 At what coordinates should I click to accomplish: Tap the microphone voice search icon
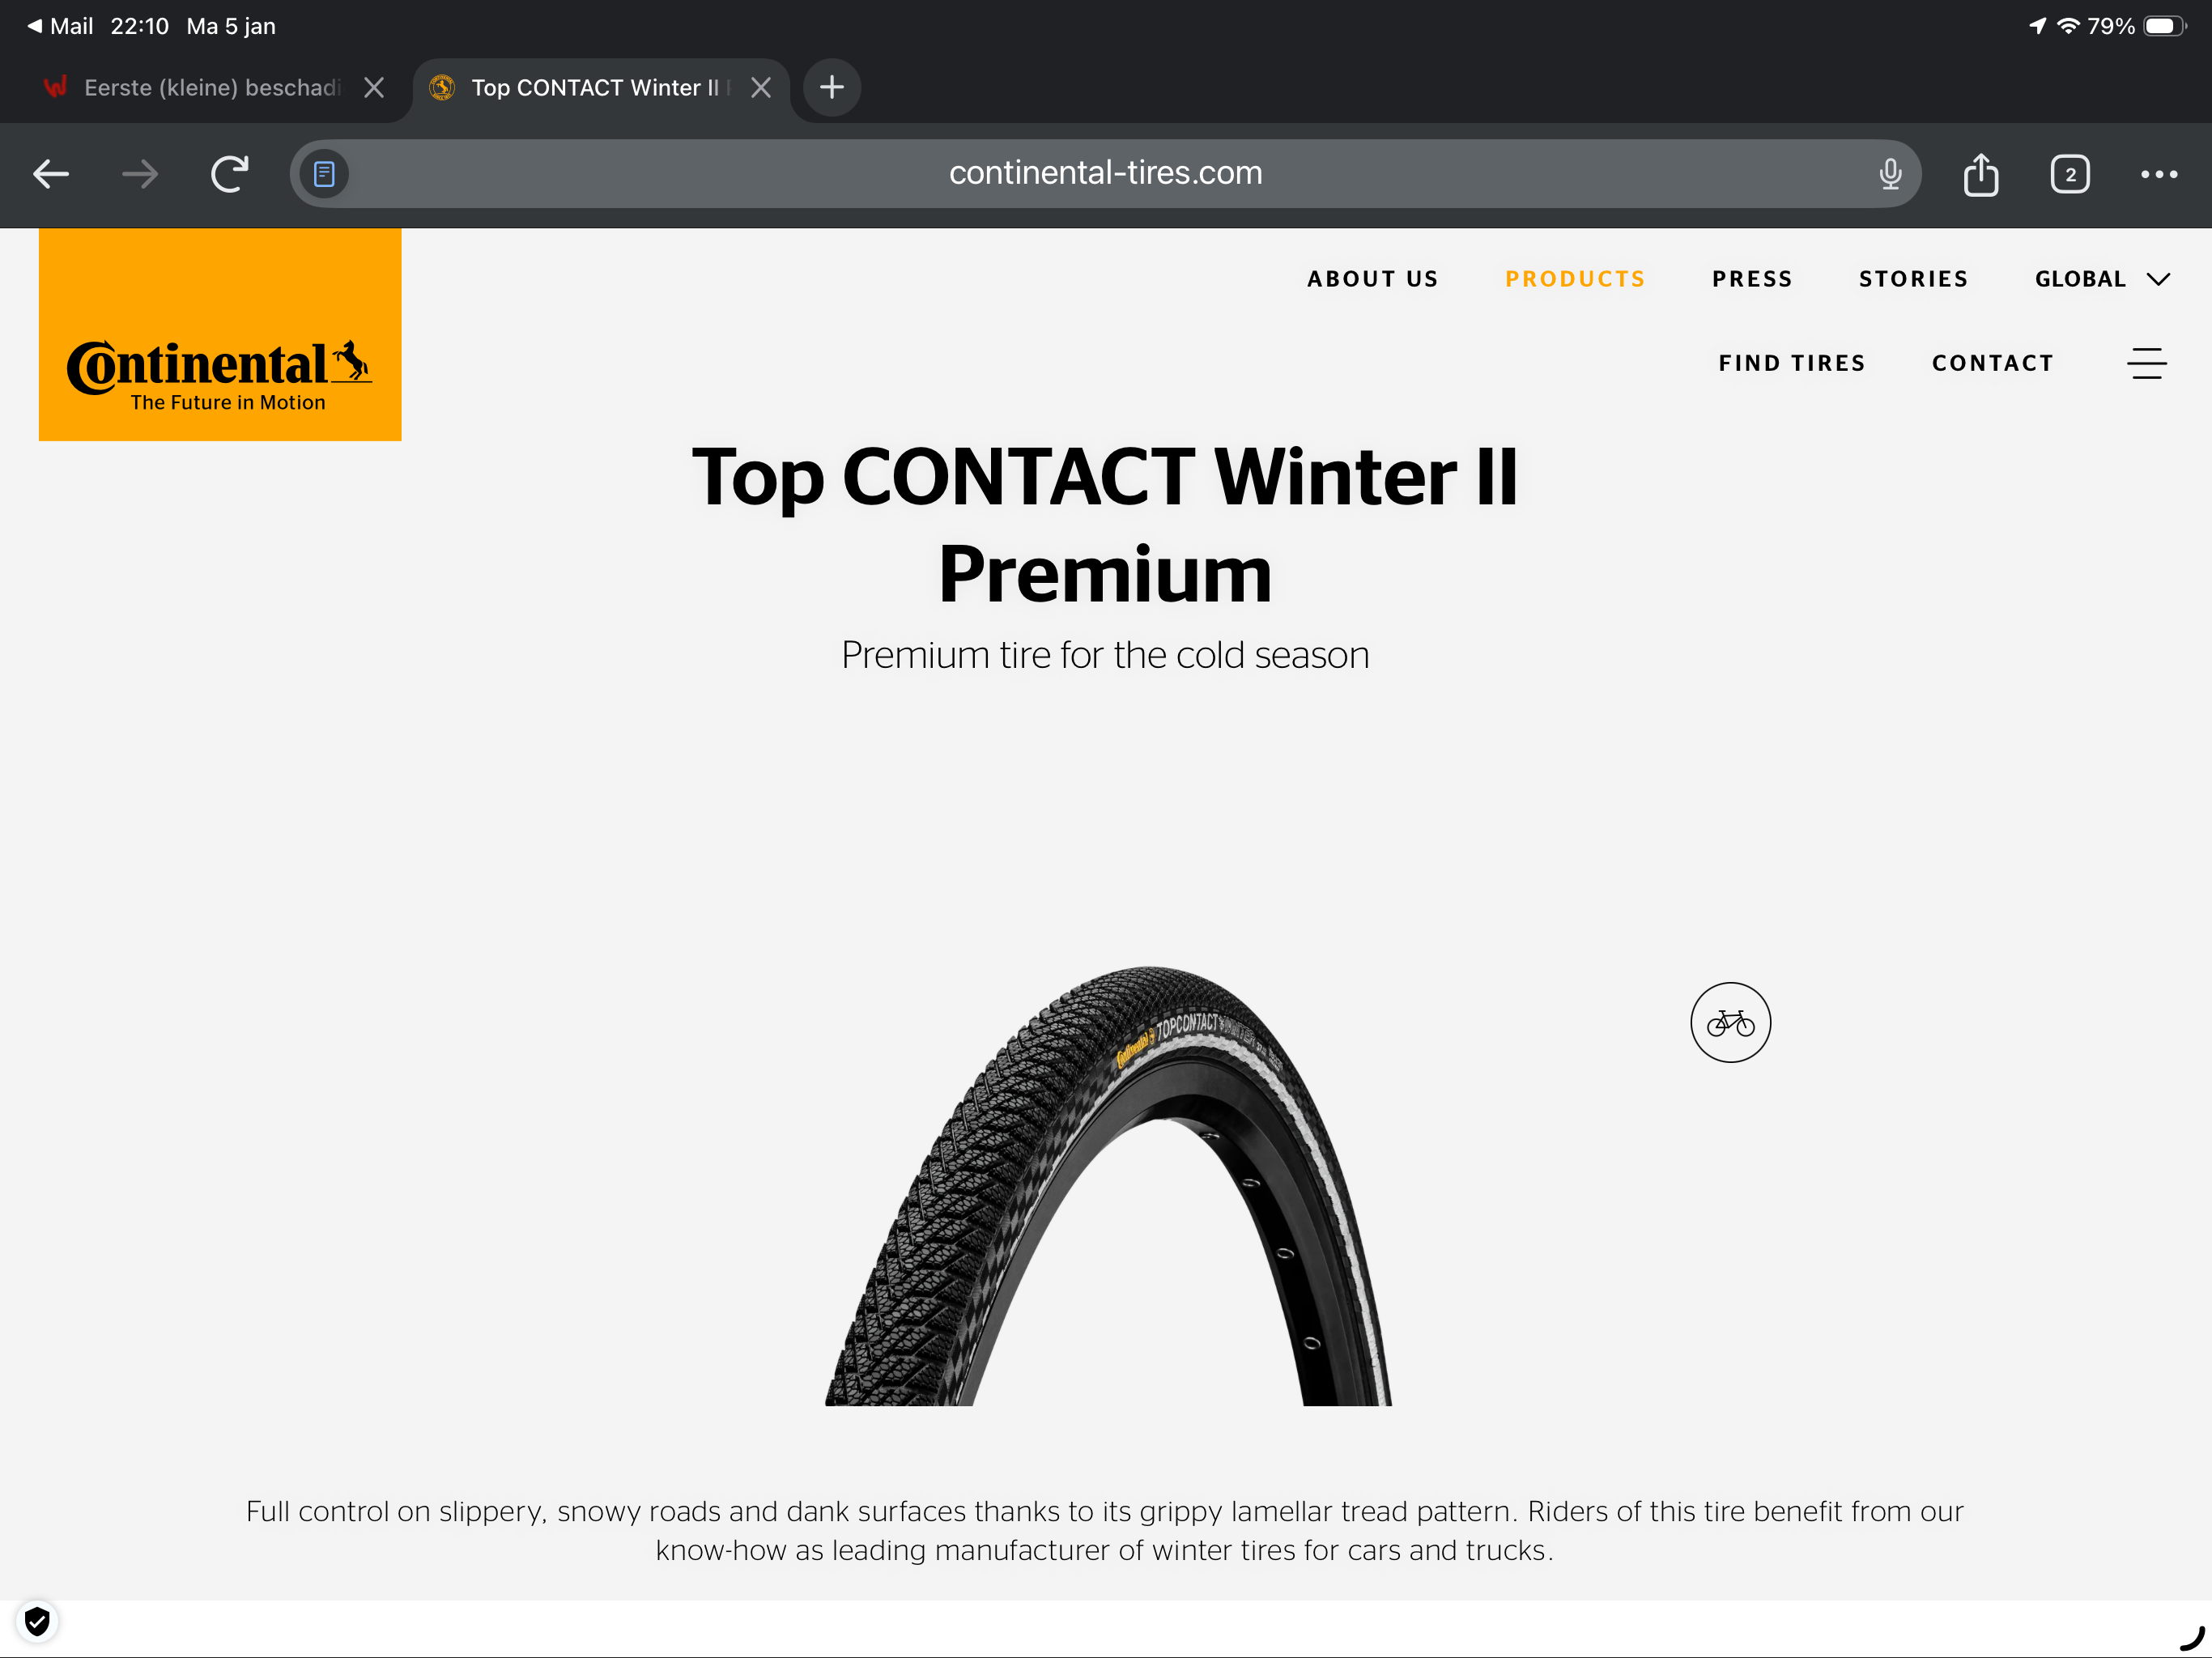[1889, 174]
